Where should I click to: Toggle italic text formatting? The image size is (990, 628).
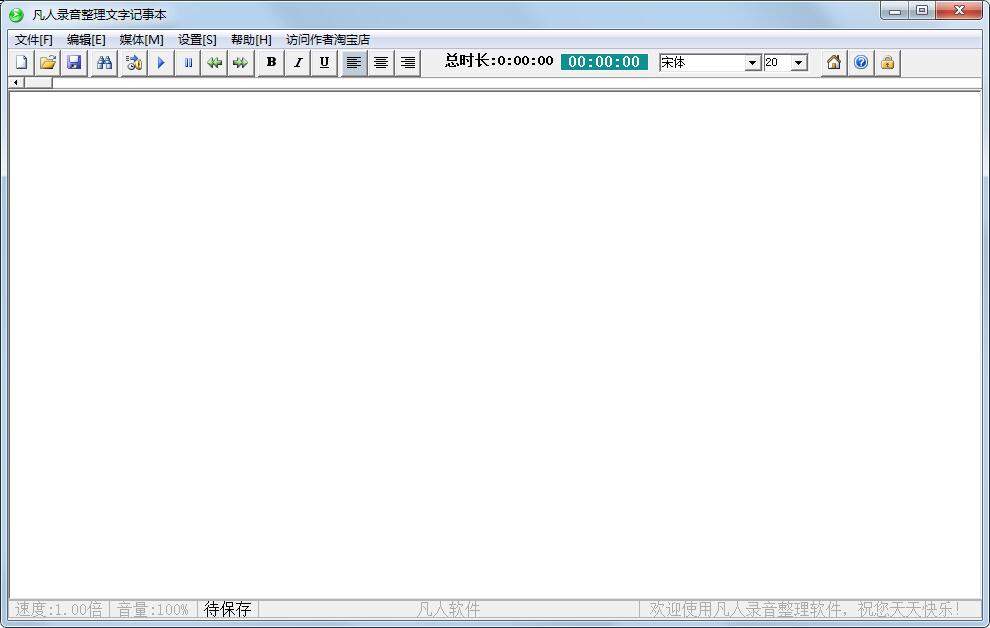click(297, 63)
